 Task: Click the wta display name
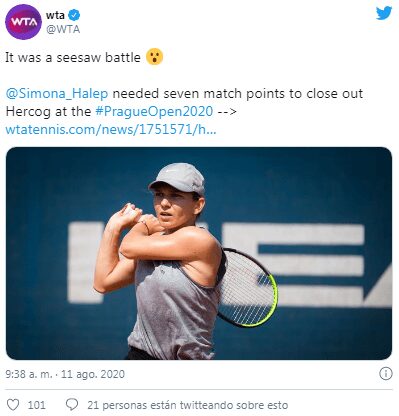coord(55,15)
